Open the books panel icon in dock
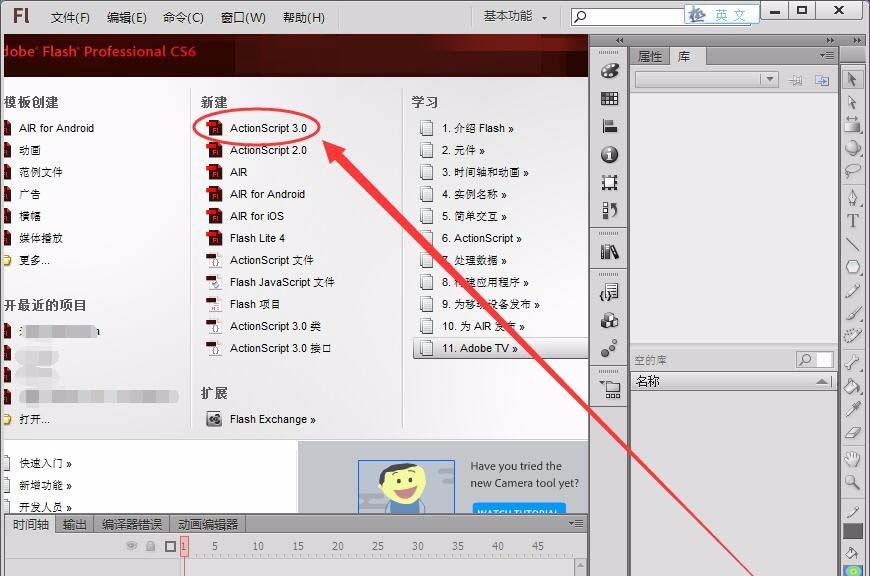This screenshot has width=870, height=576. pyautogui.click(x=609, y=252)
